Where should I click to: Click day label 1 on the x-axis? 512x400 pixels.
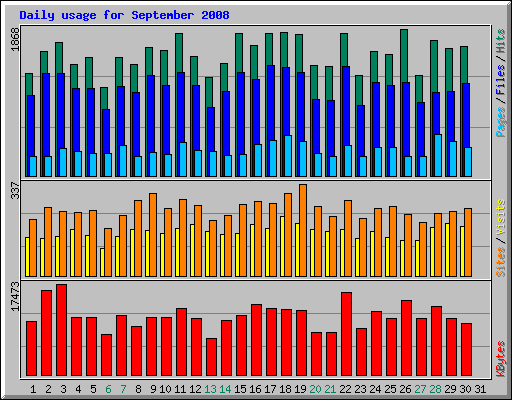33,389
